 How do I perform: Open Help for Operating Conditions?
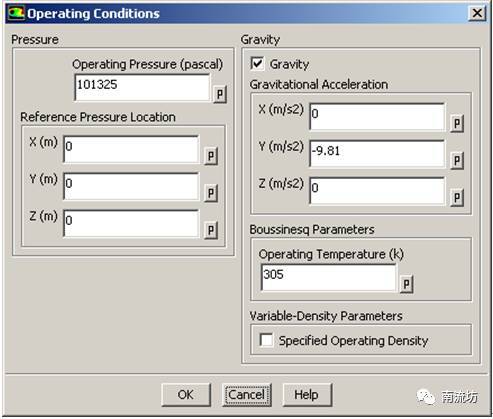(307, 395)
